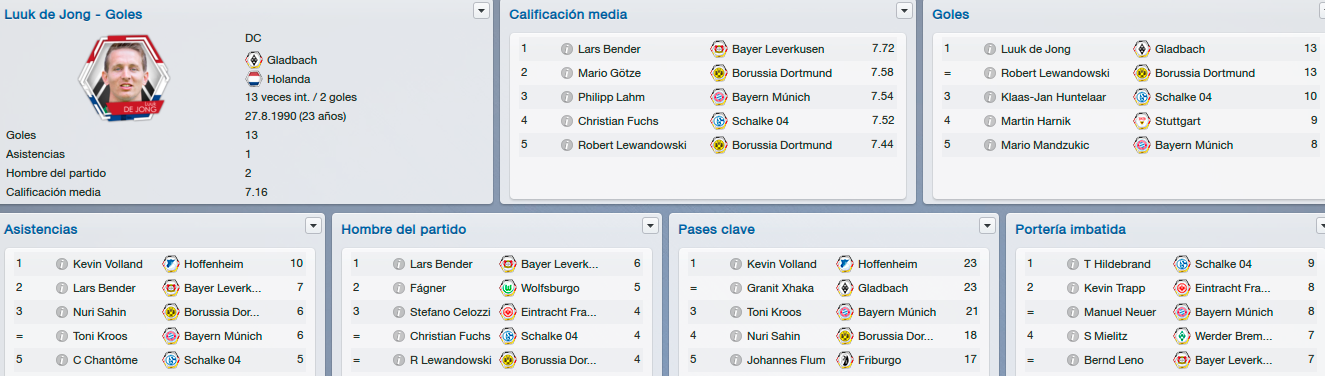Click the info icon beside Granit Xhaka
This screenshot has height=376, width=1325.
(x=736, y=289)
